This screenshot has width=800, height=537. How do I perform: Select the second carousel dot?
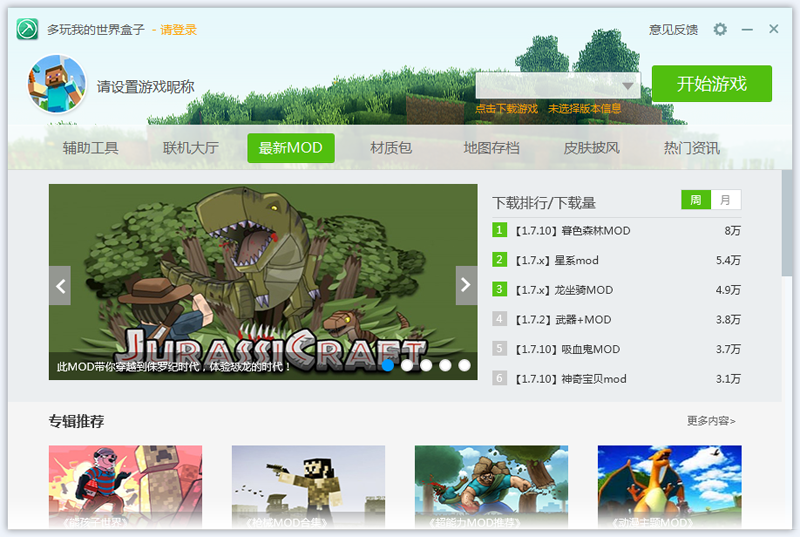407,365
